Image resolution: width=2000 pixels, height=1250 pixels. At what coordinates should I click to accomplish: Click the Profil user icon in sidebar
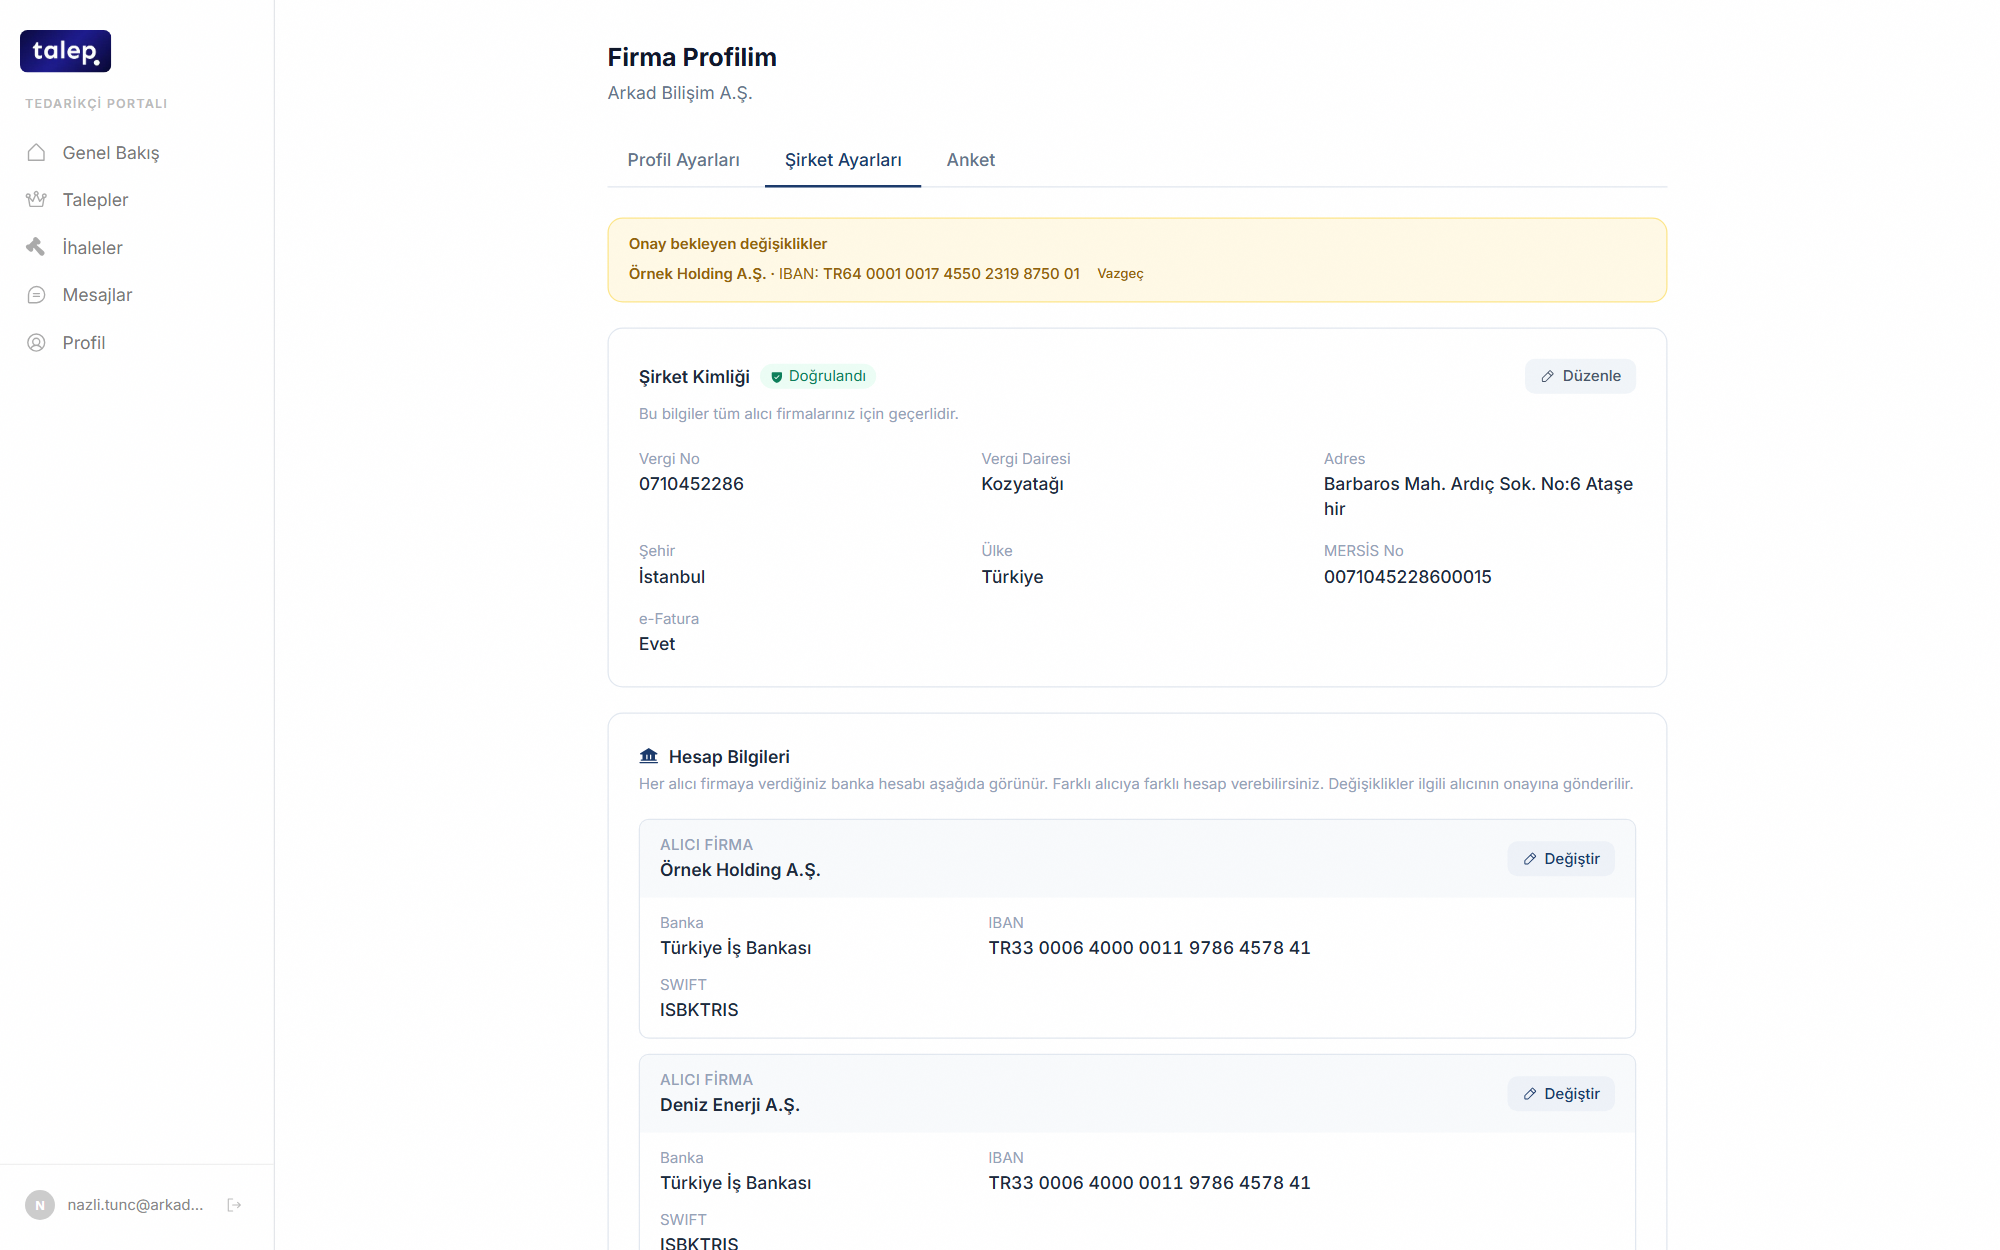pos(36,342)
